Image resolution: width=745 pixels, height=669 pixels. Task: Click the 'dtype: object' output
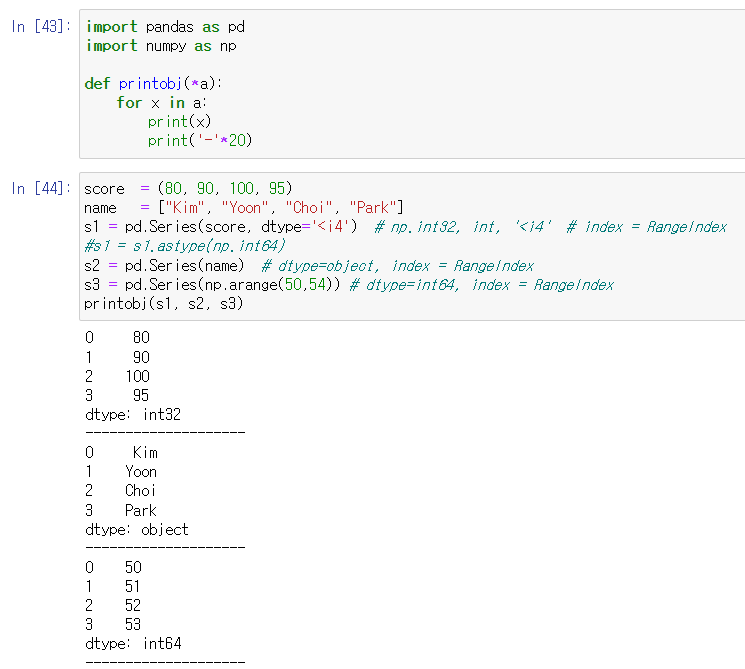point(137,530)
